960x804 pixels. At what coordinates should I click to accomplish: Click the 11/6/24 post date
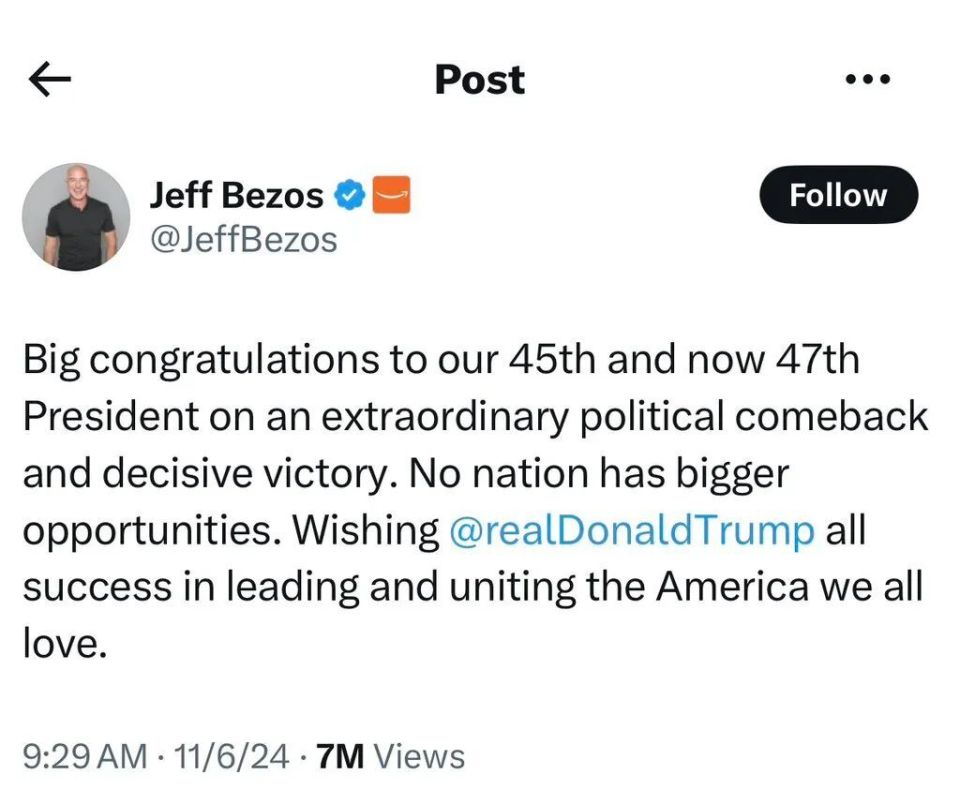click(x=229, y=756)
